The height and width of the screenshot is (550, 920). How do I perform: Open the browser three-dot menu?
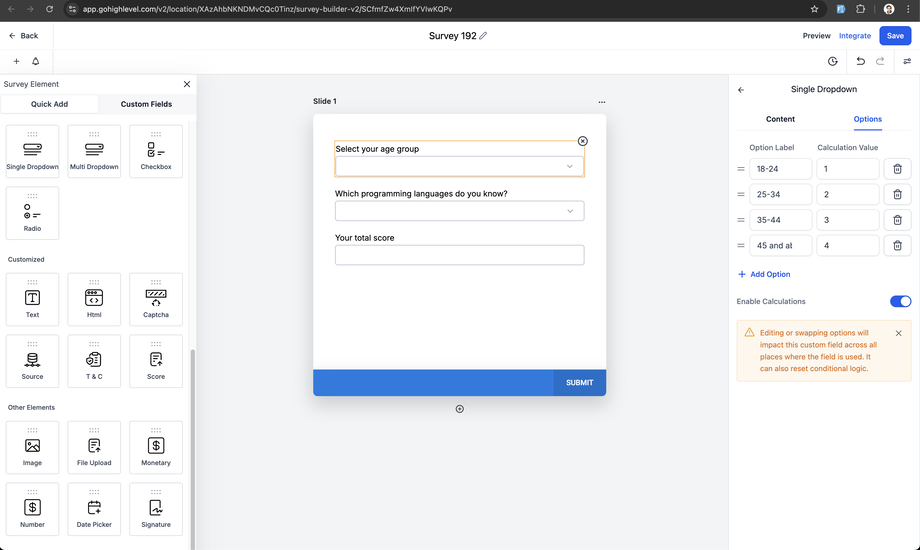coord(908,9)
